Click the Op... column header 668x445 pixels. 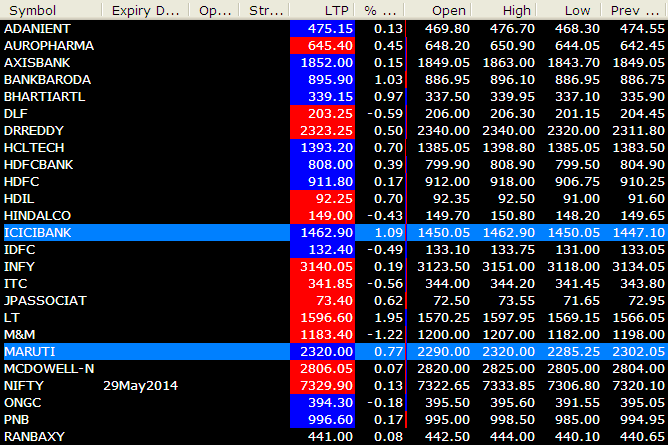pyautogui.click(x=215, y=10)
